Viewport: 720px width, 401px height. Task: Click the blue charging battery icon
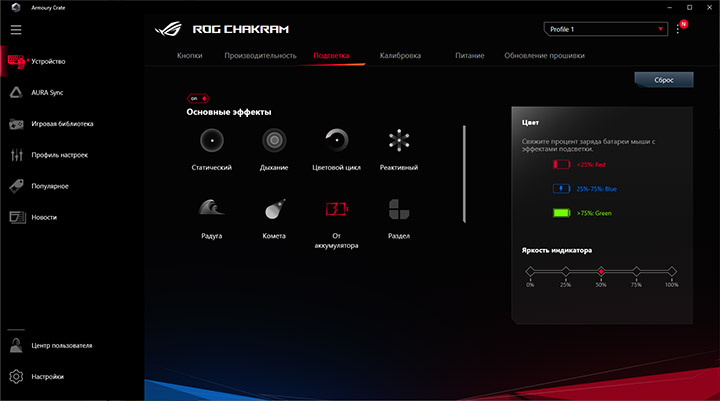[561, 189]
